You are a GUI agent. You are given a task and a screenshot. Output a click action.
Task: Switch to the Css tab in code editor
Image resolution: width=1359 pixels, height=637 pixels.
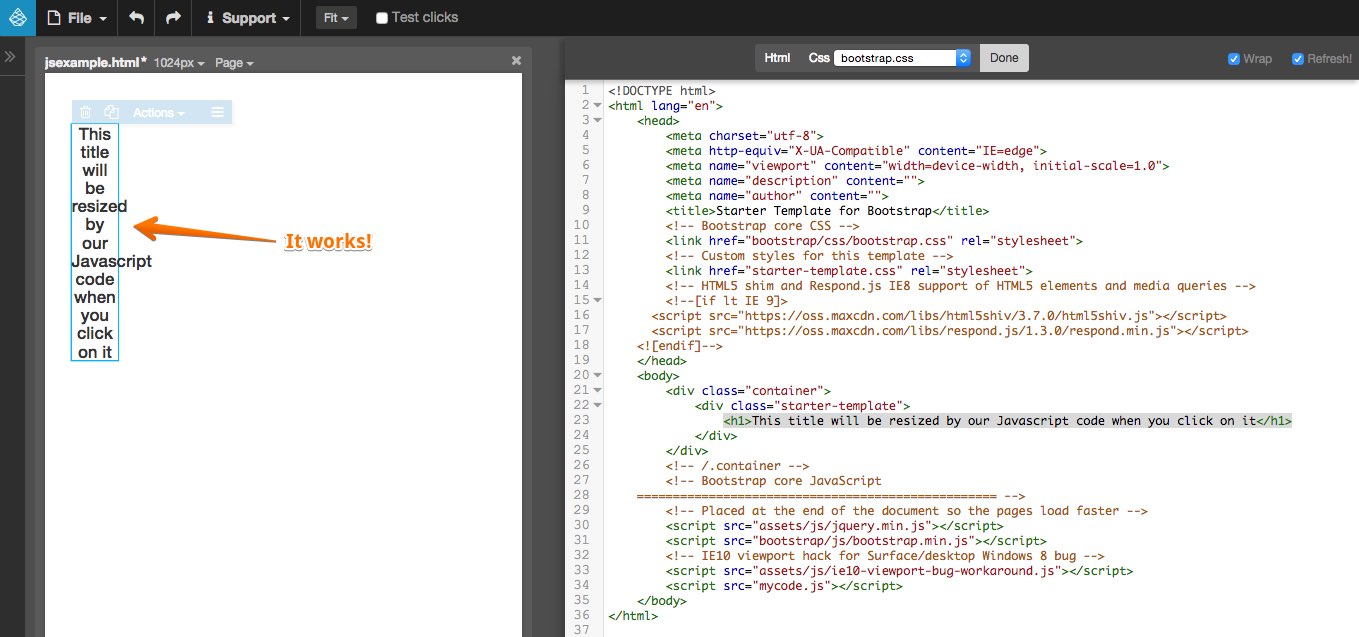pyautogui.click(x=819, y=58)
